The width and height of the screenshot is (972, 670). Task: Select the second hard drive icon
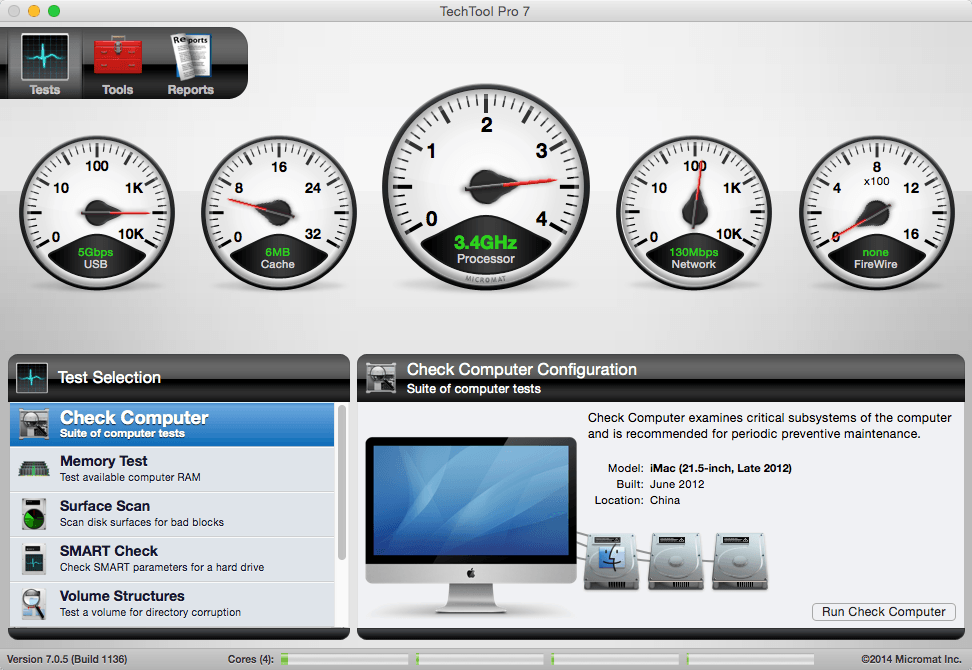[x=676, y=561]
